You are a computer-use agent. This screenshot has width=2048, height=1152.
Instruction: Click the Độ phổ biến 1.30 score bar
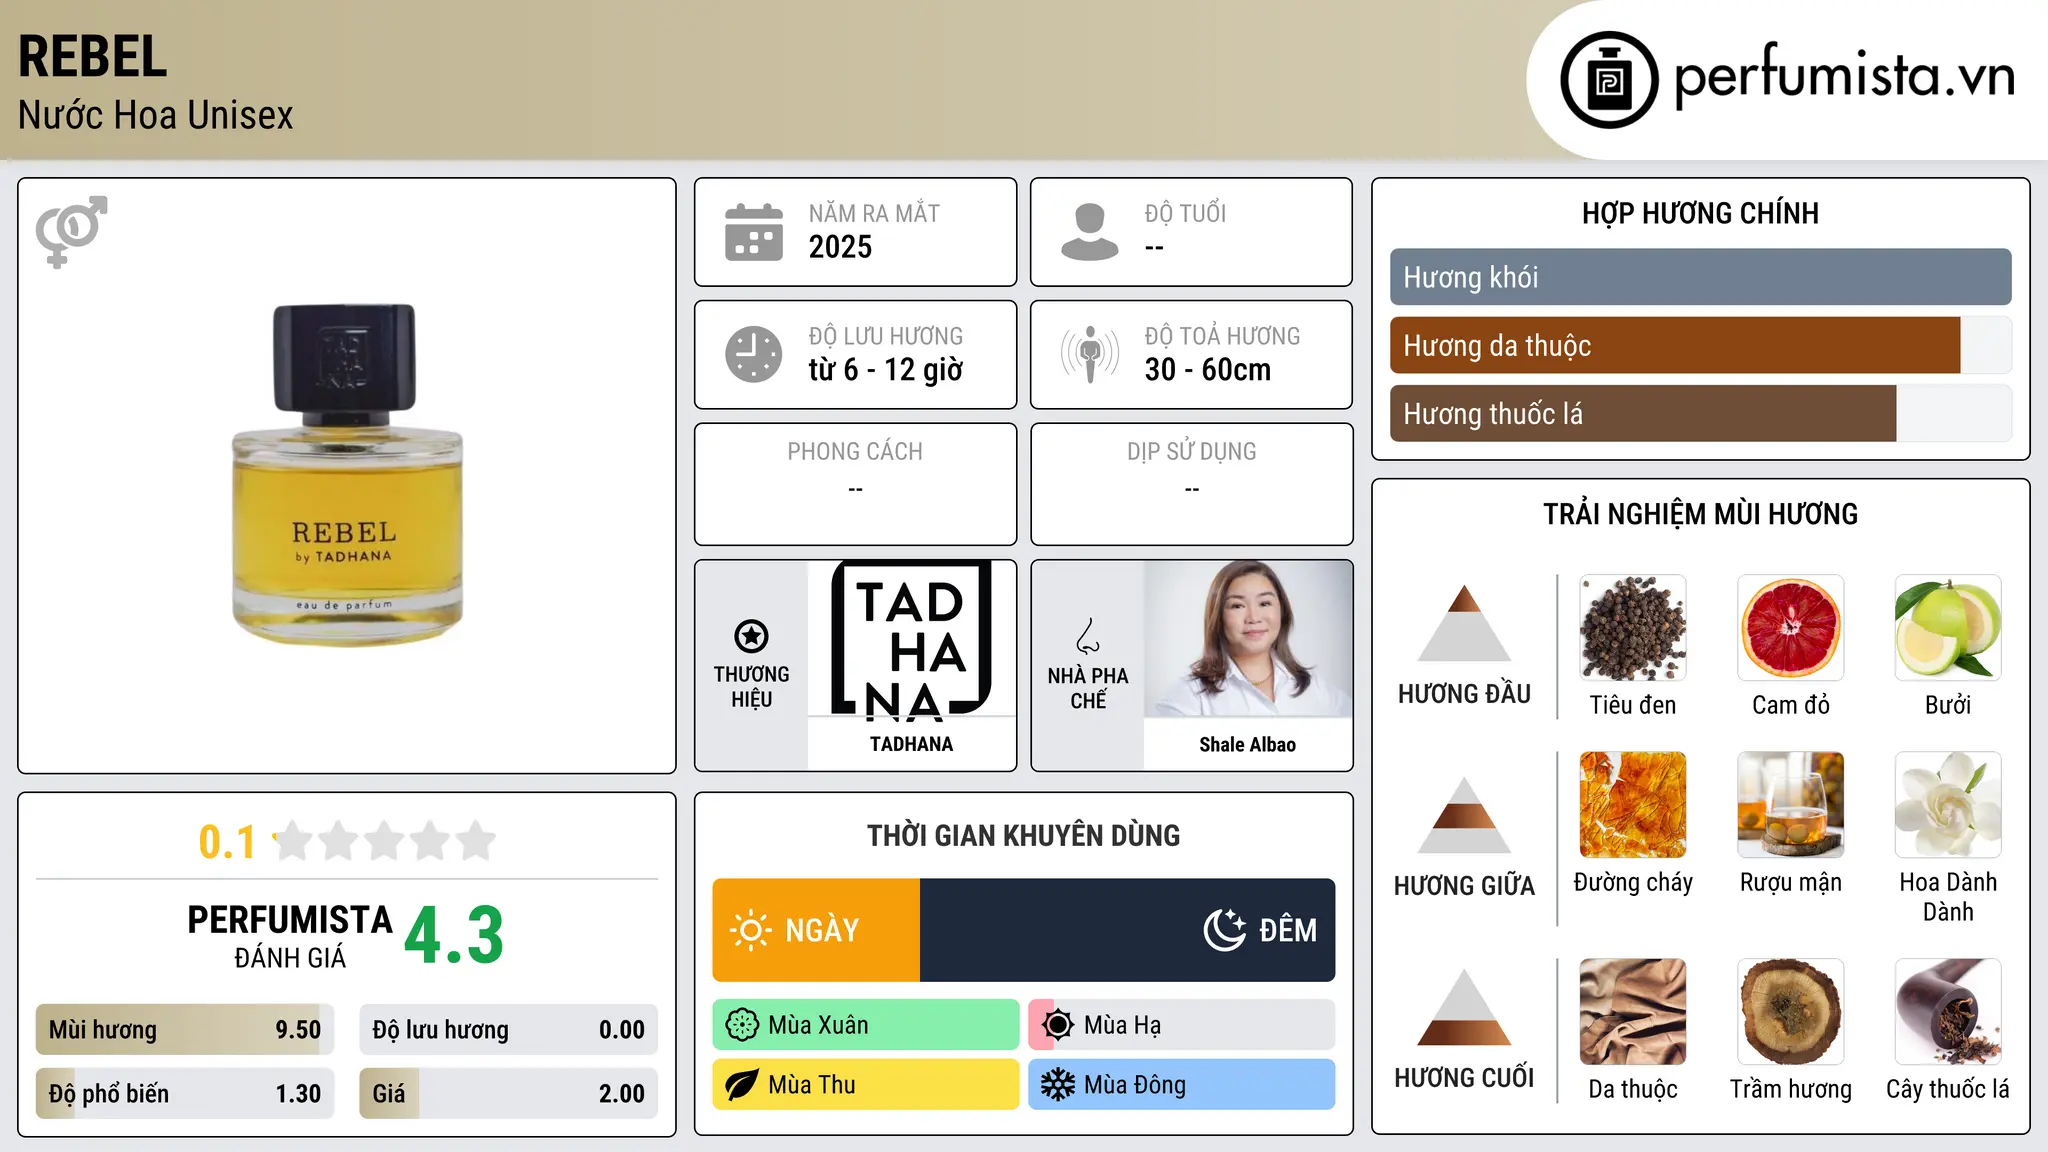[185, 1093]
